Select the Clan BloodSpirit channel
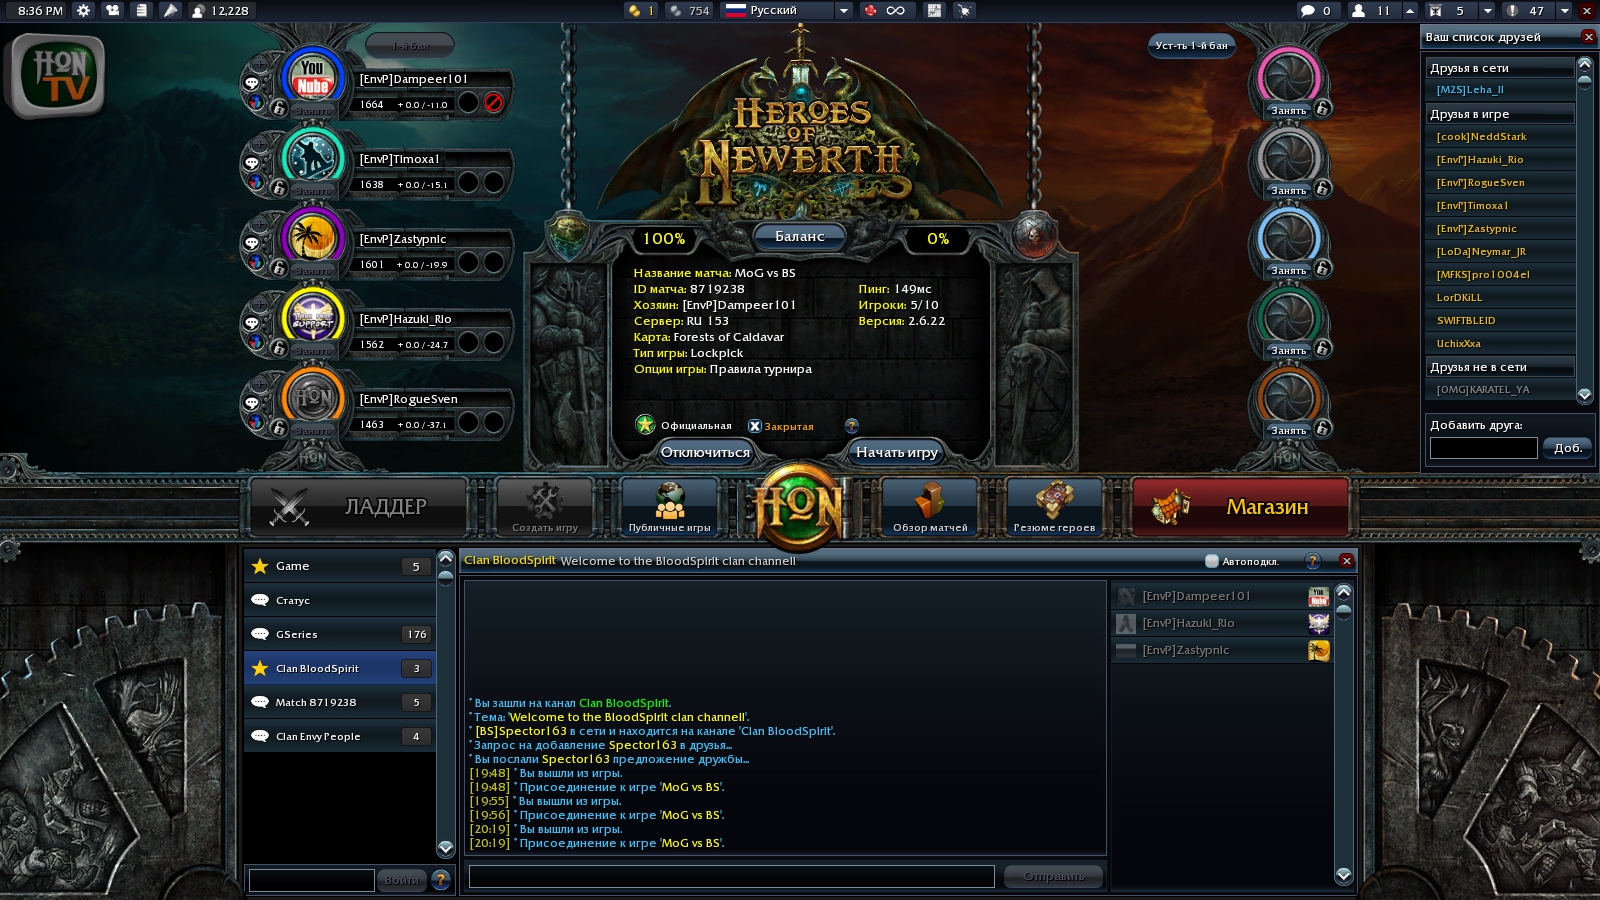Screen dimensions: 1600x900 (340, 668)
